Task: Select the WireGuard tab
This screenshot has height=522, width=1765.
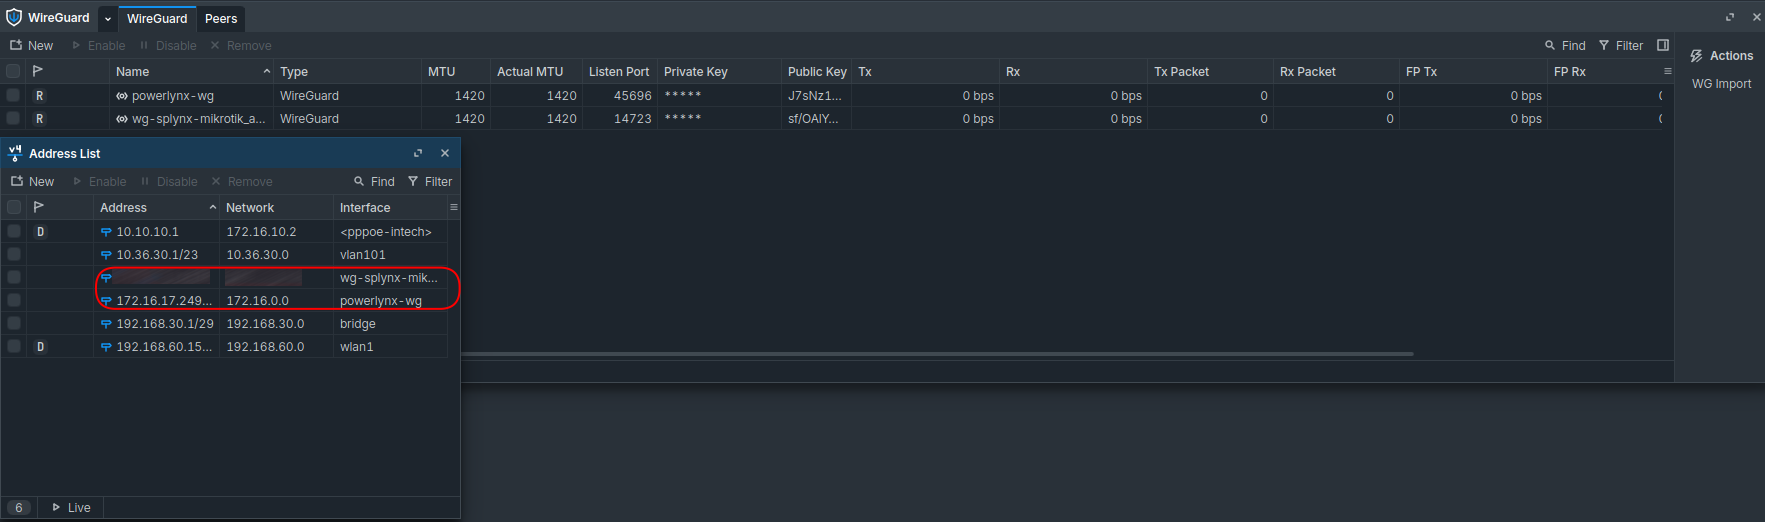Action: click(x=157, y=19)
